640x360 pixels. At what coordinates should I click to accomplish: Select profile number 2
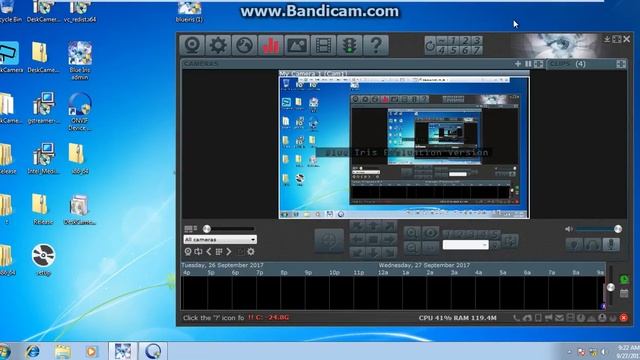pos(465,40)
